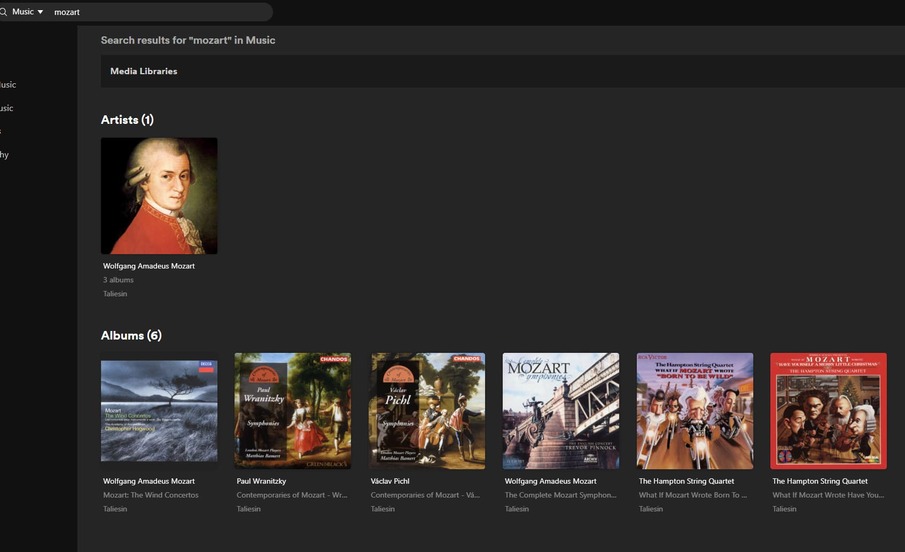Click the Albums (6) section heading
Image resolution: width=905 pixels, height=552 pixels.
pos(131,335)
